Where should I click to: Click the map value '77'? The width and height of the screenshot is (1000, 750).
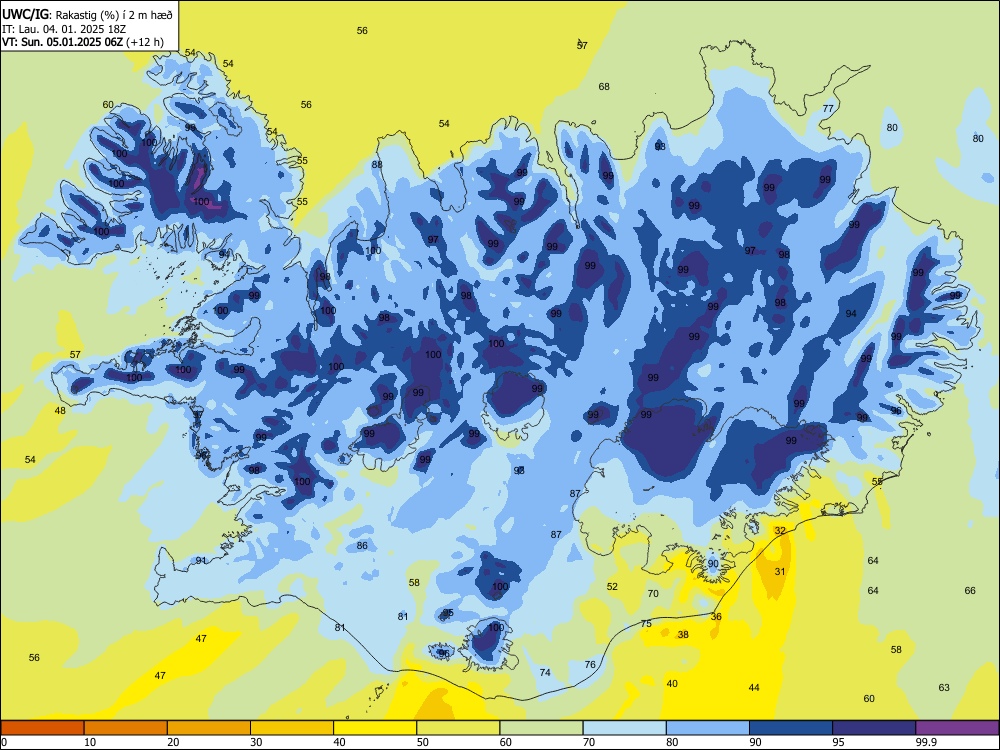(828, 108)
